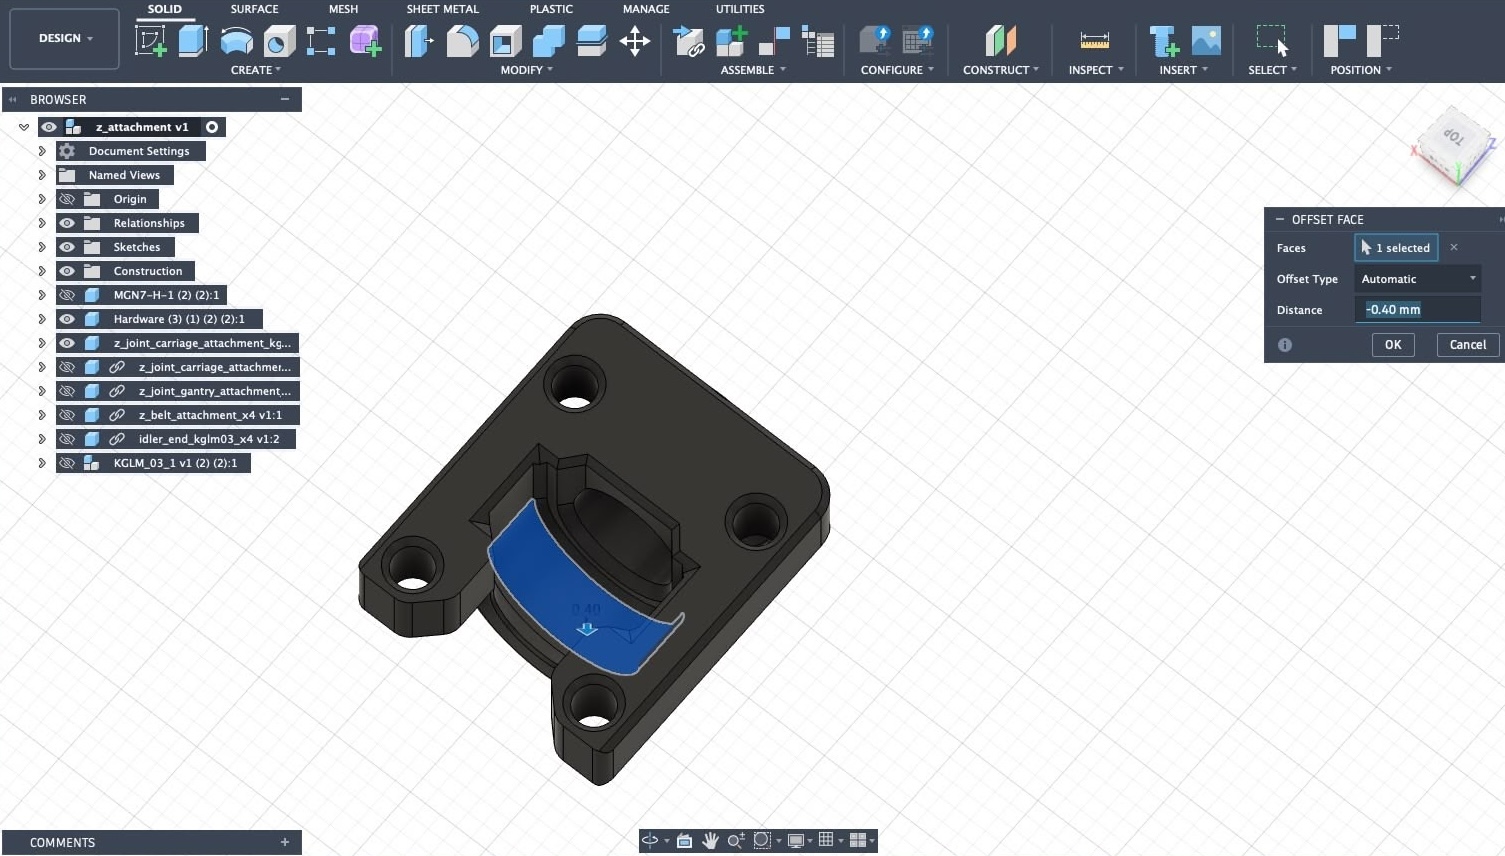Click the info icon in Offset Face dialog

[x=1285, y=345]
